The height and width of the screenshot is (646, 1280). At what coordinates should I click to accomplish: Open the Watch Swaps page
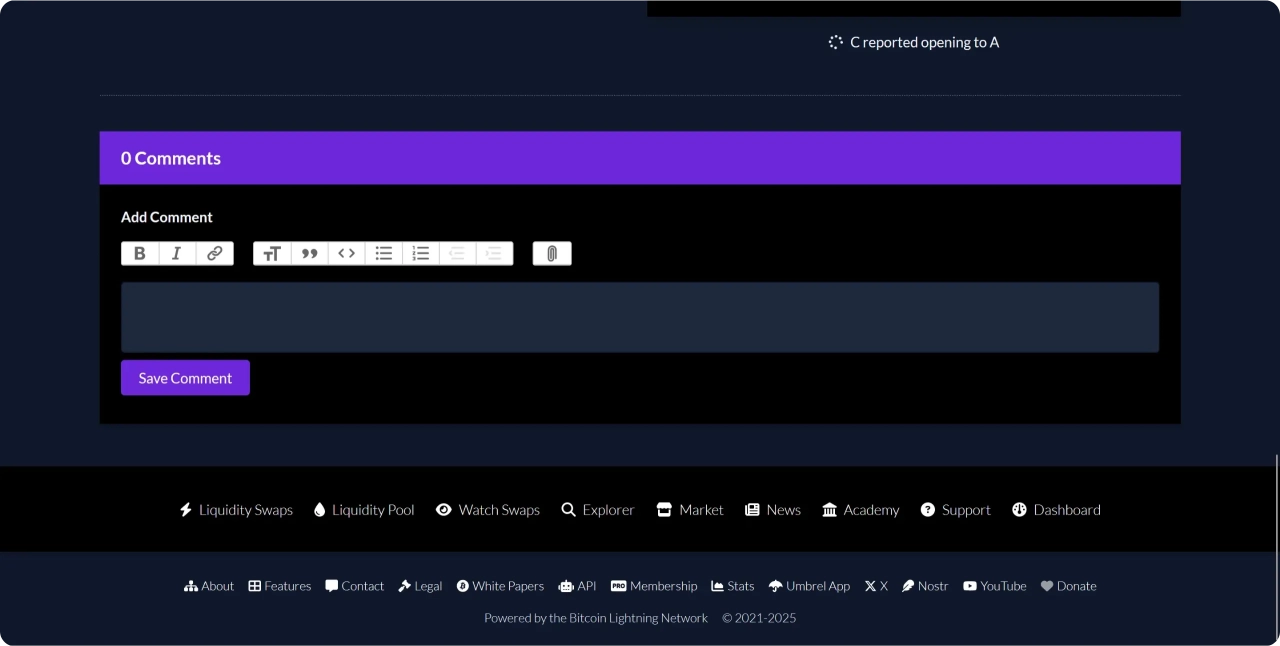pos(488,510)
